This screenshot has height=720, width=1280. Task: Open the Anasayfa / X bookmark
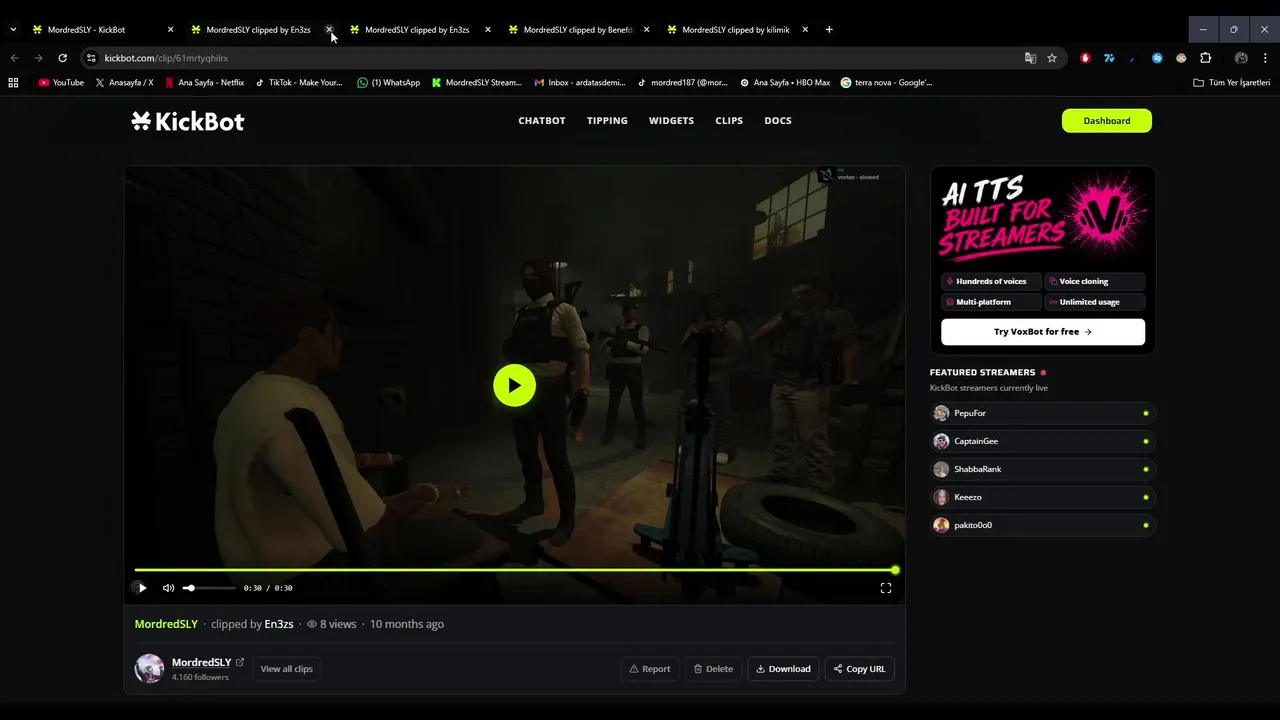pyautogui.click(x=124, y=83)
